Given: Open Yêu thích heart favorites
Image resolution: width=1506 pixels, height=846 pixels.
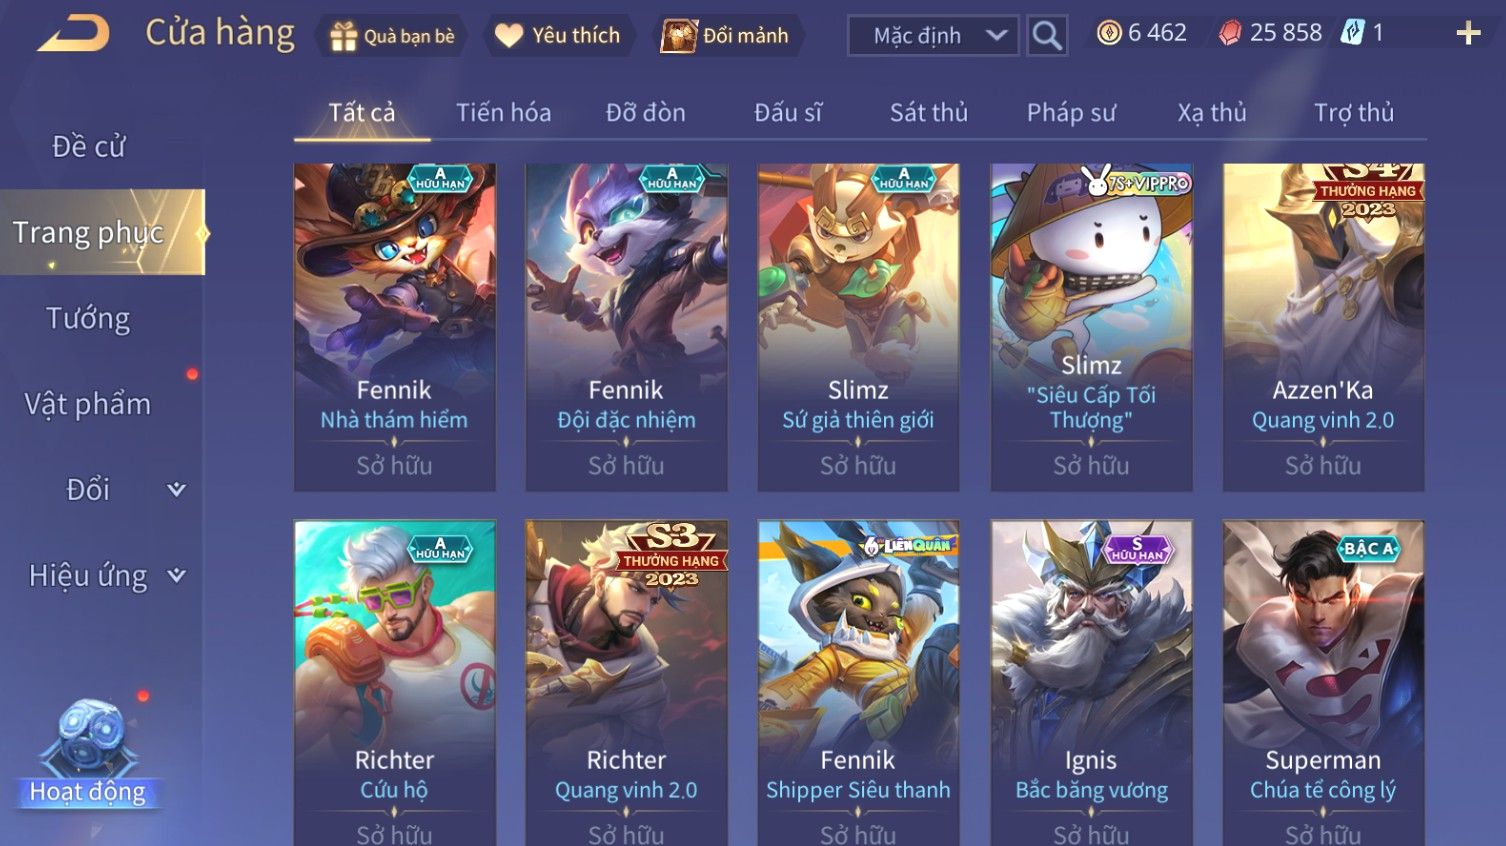Looking at the screenshot, I should pos(508,36).
